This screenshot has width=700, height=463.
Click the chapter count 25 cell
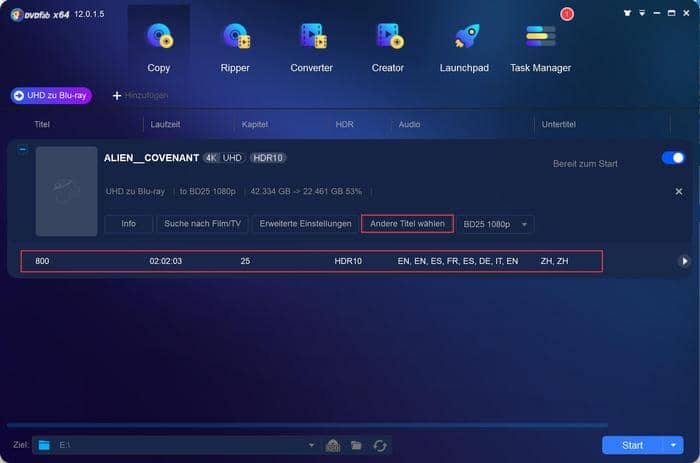pos(245,261)
